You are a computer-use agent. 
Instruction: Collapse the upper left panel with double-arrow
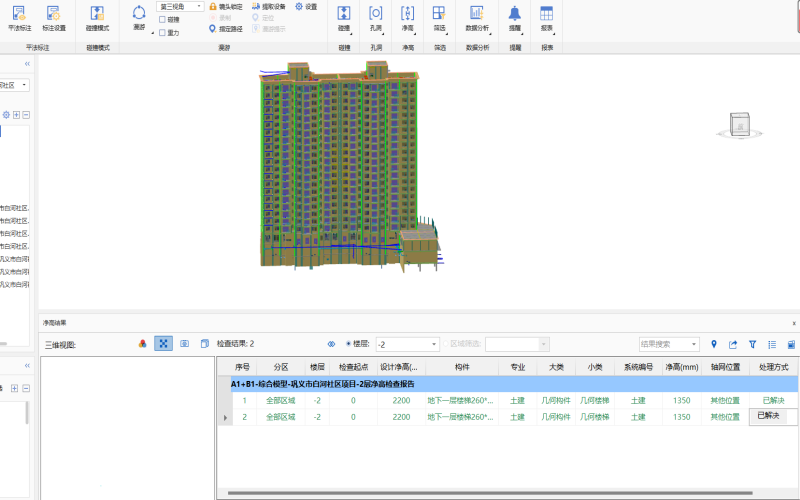click(27, 64)
